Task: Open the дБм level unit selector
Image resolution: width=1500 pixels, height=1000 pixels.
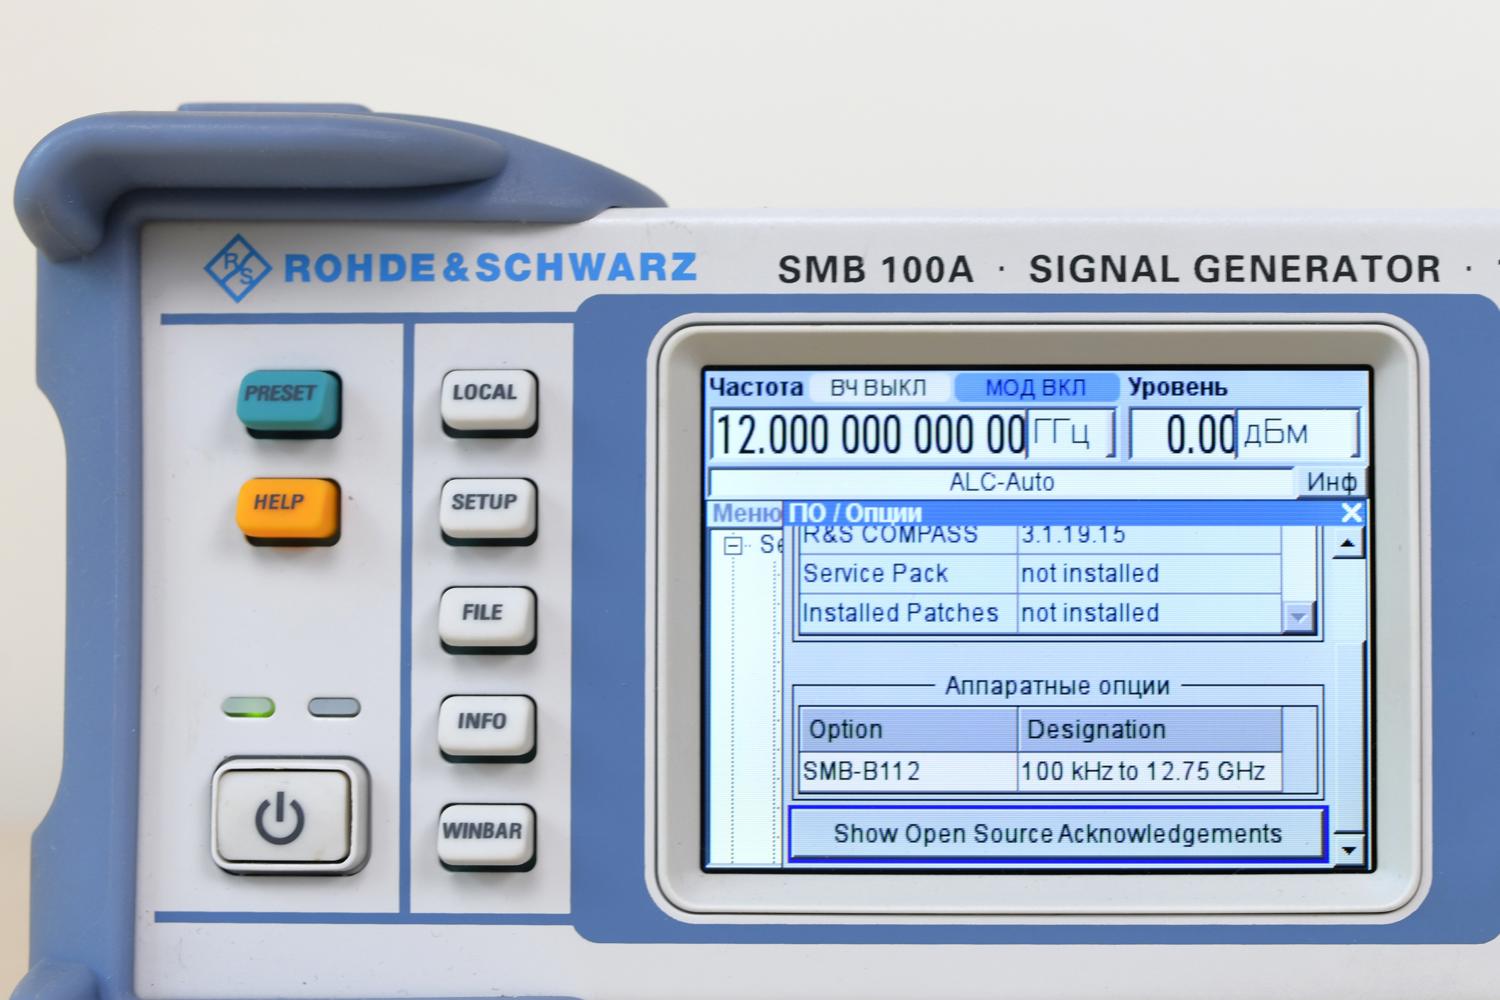Action: (x=1297, y=434)
